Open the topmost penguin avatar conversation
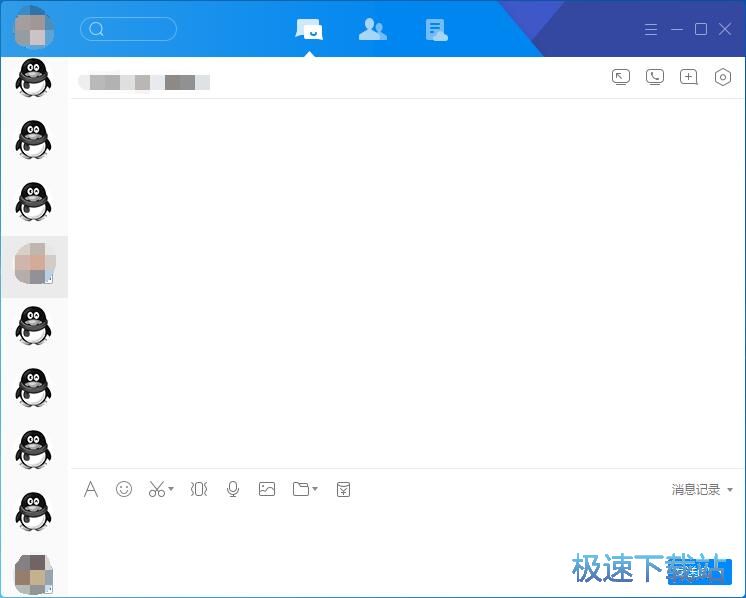This screenshot has width=746, height=598. (33, 78)
